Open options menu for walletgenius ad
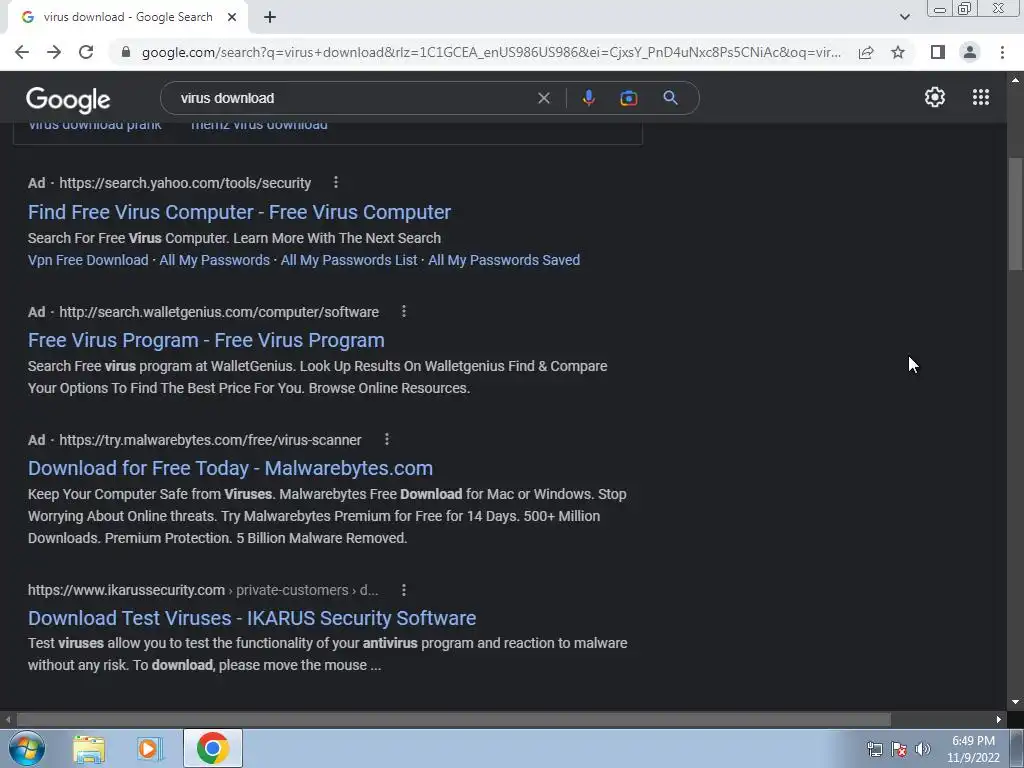Screen dimensions: 1024x768 pyautogui.click(x=404, y=312)
